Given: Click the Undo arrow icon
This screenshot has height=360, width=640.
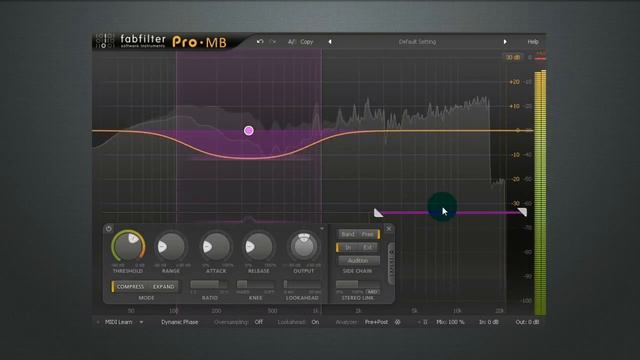Looking at the screenshot, I should tap(260, 42).
